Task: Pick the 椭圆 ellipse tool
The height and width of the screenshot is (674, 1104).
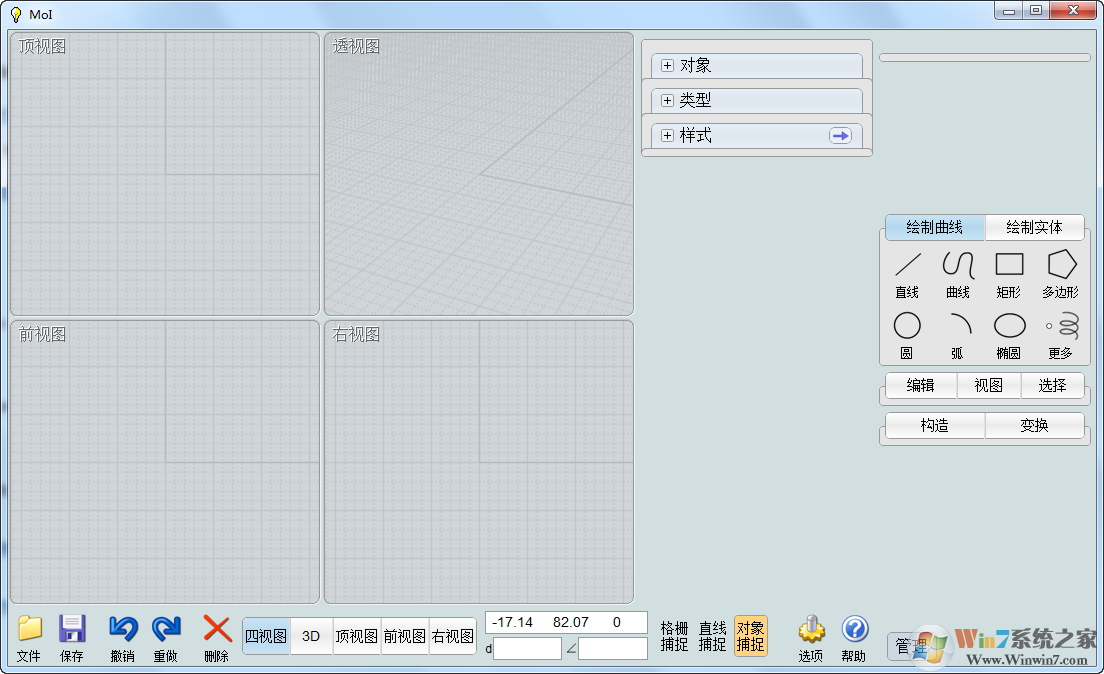Action: tap(1008, 332)
